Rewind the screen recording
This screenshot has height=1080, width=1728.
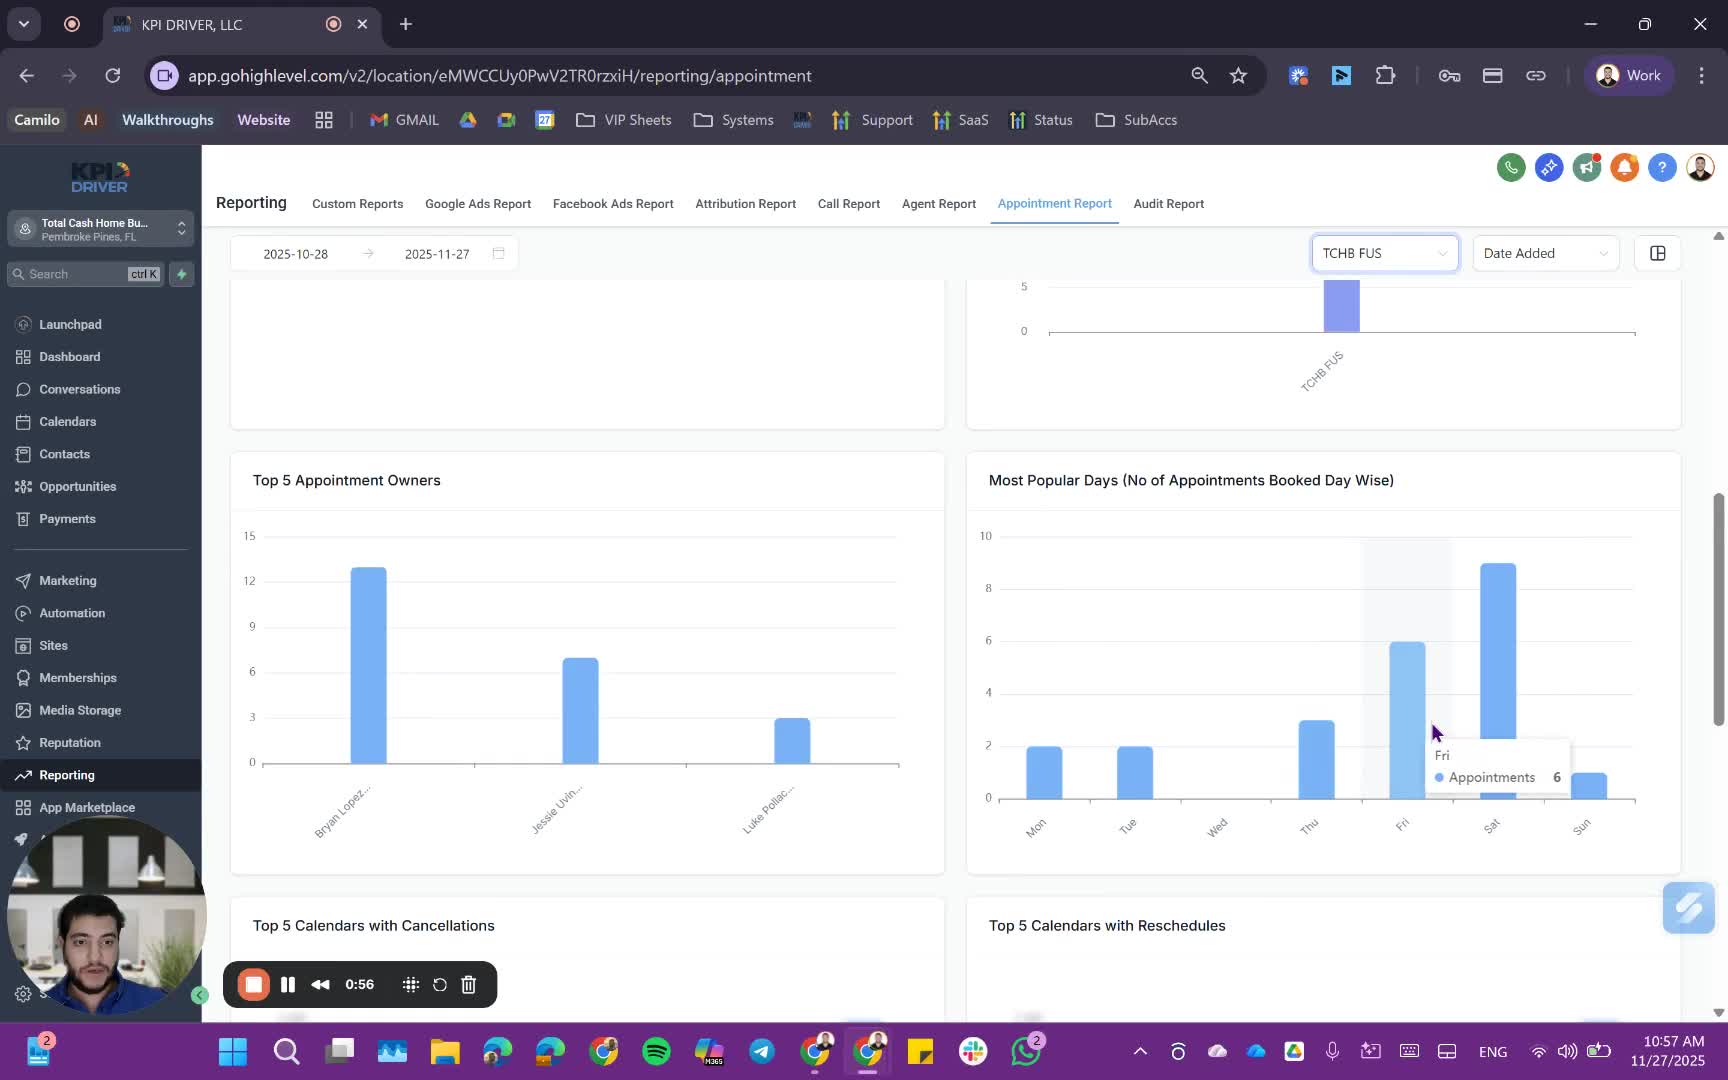tap(320, 985)
